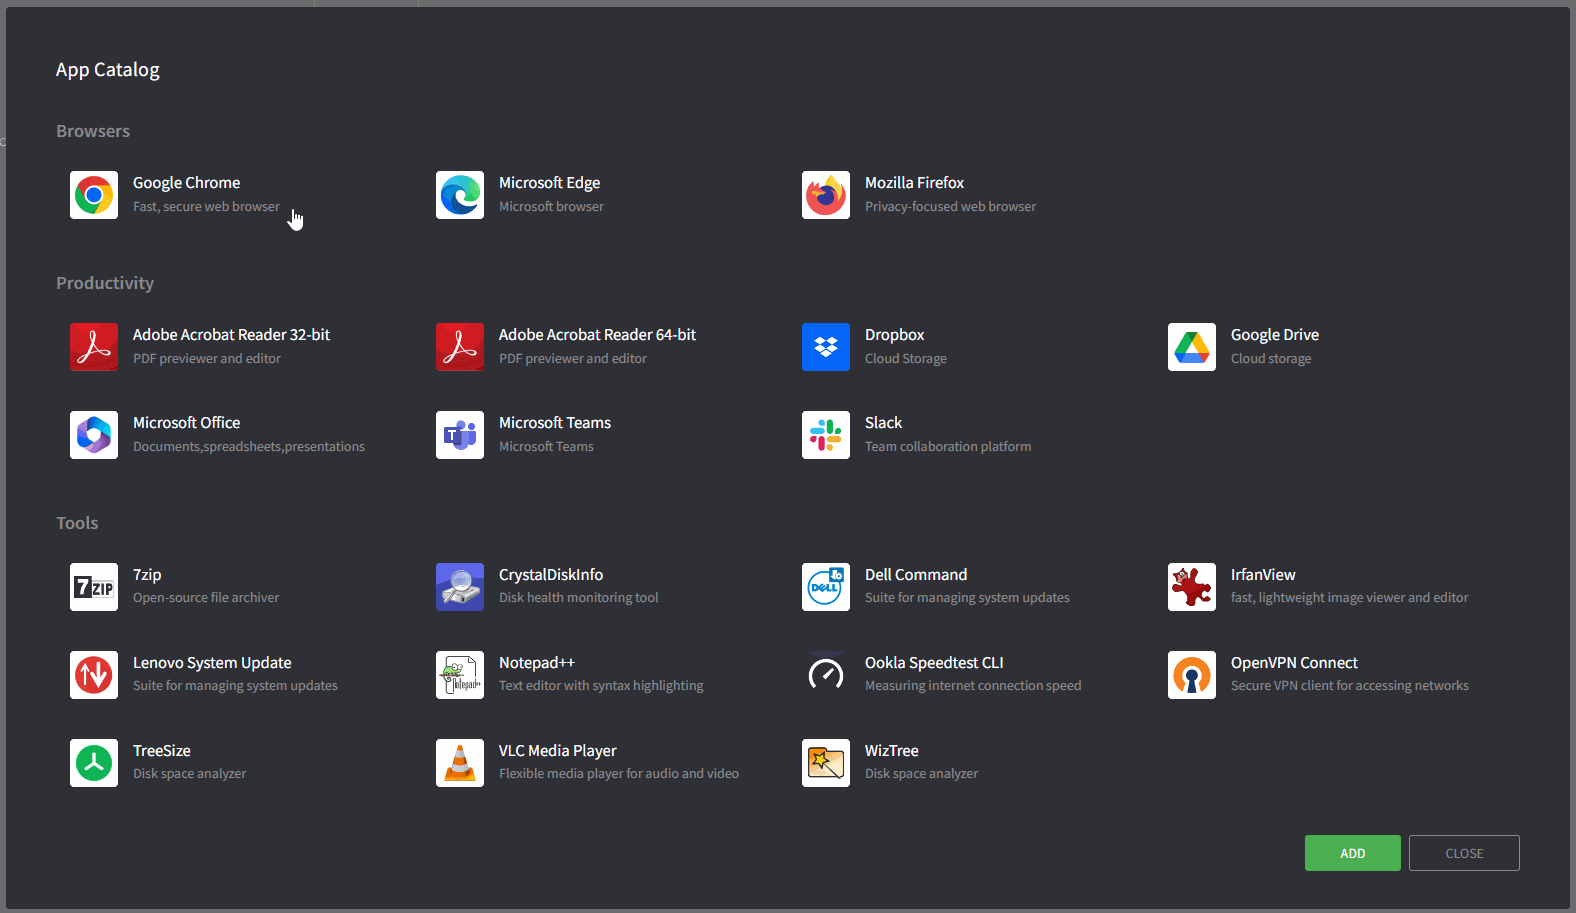Click the Slack app icon
This screenshot has width=1576, height=913.
pyautogui.click(x=826, y=435)
